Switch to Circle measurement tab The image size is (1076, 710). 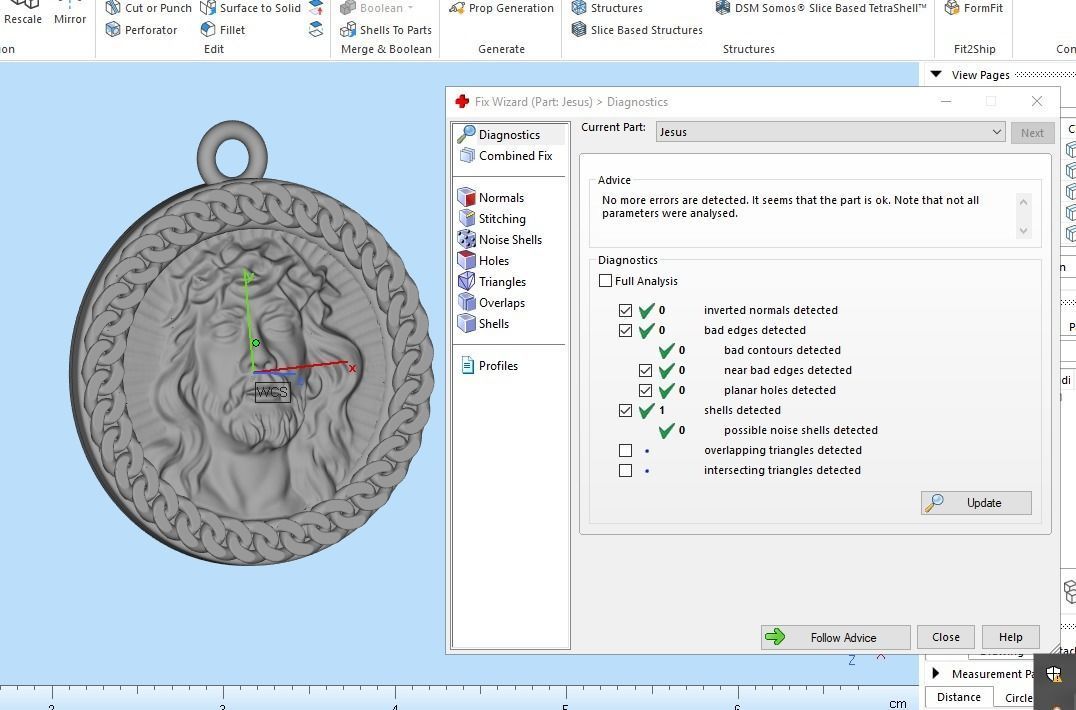[x=1018, y=698]
